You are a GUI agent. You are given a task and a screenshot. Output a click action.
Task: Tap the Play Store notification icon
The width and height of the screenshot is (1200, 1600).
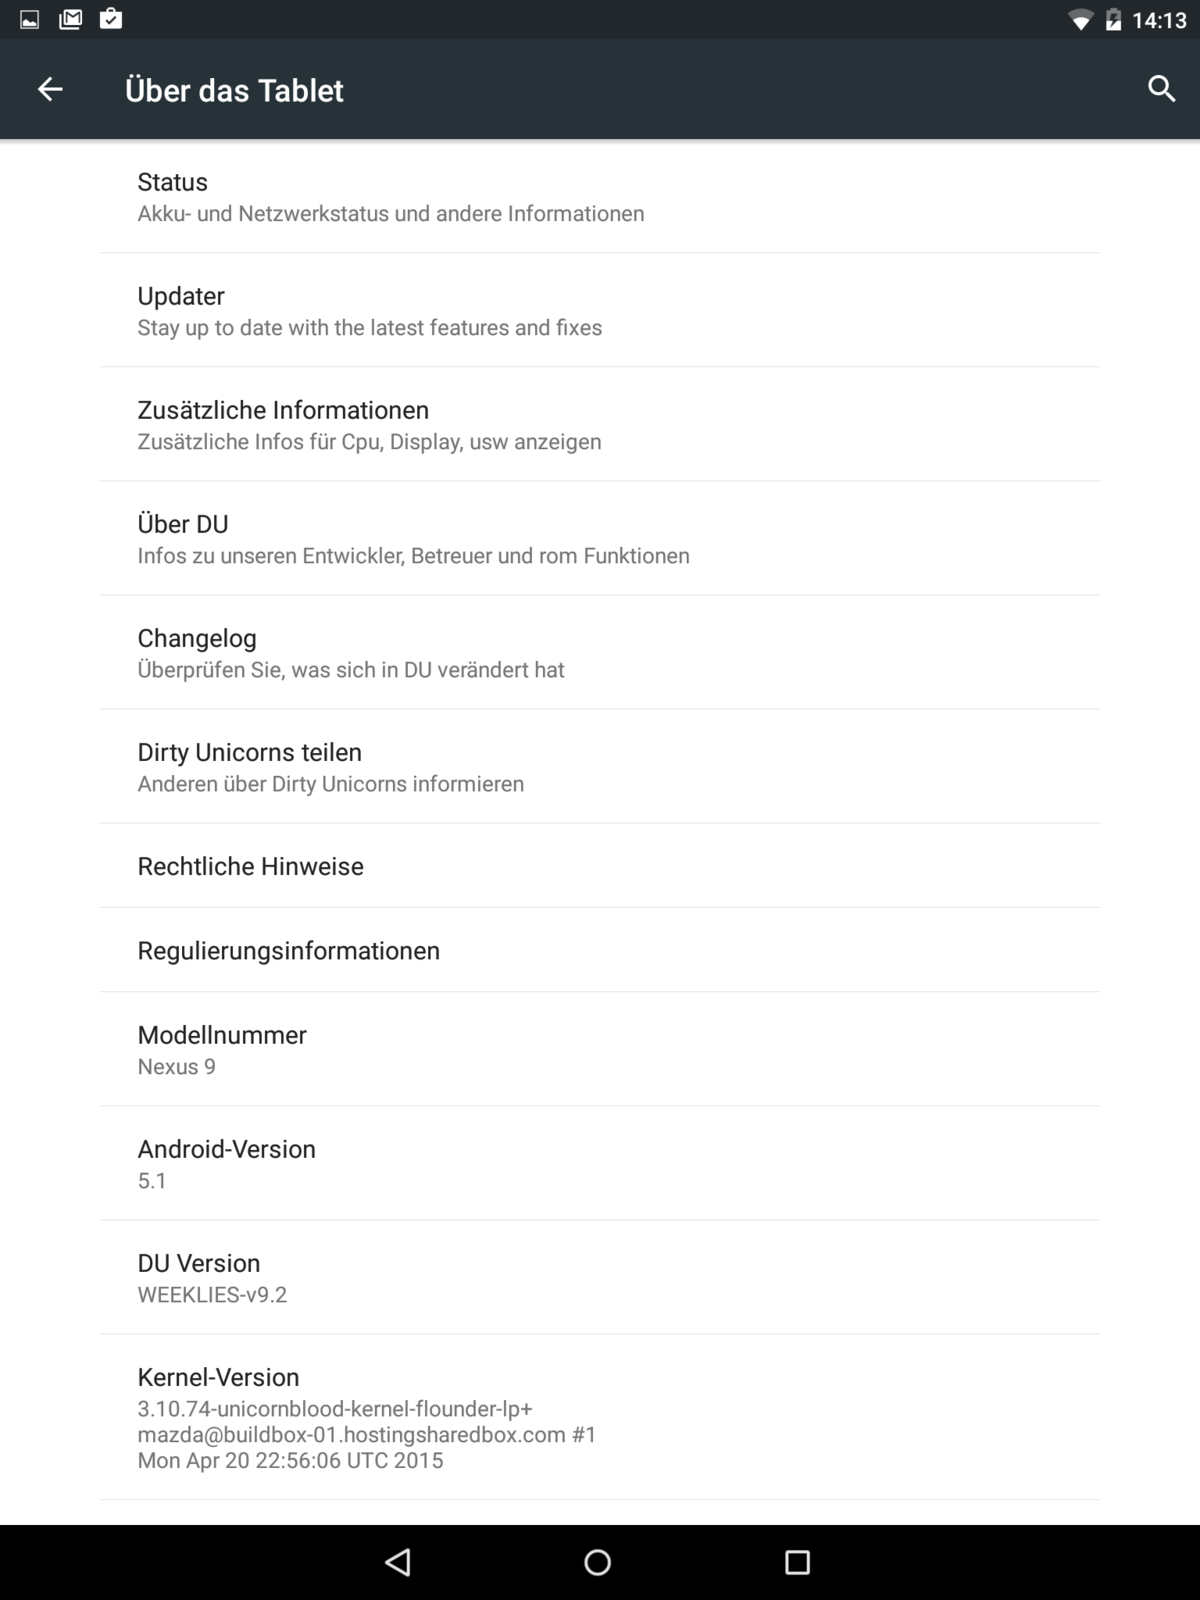click(111, 19)
